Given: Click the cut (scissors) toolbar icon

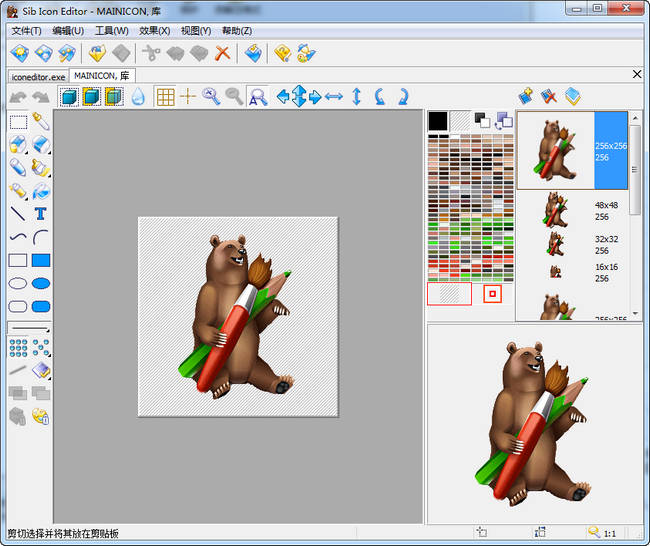Looking at the screenshot, I should click(x=151, y=53).
